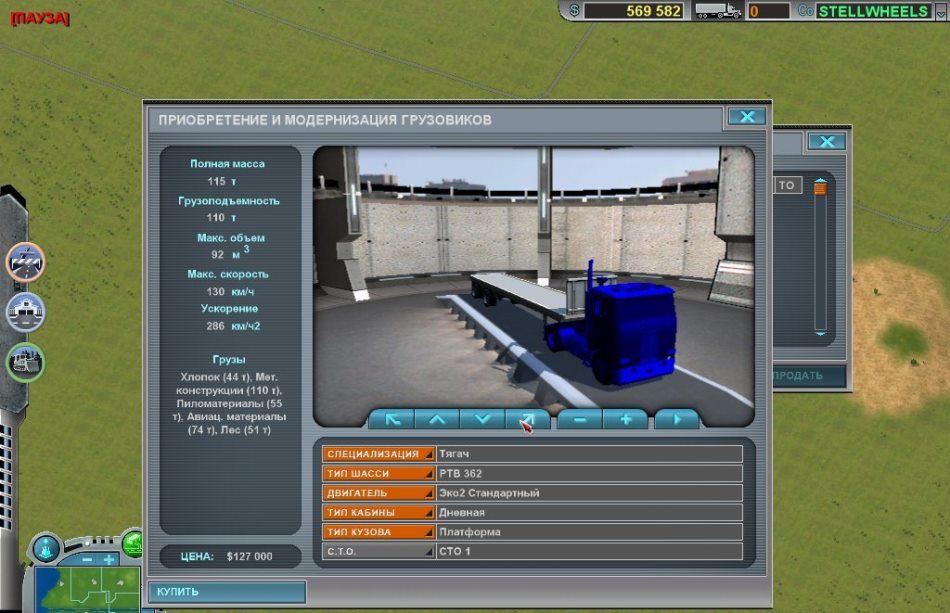Image resolution: width=950 pixels, height=613 pixels.
Task: Expand the Двигатель selection list
Action: 379,493
